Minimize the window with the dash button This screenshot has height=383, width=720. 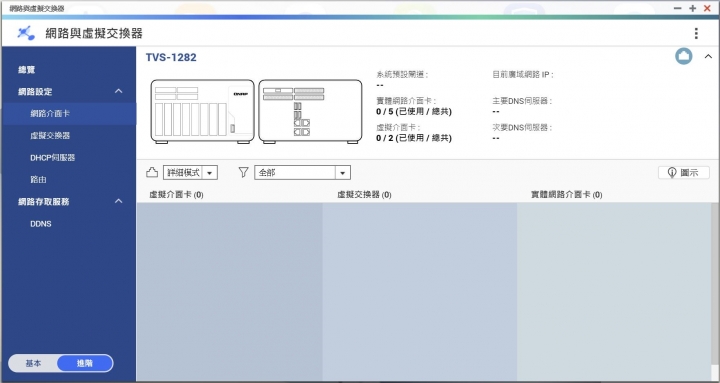678,8
